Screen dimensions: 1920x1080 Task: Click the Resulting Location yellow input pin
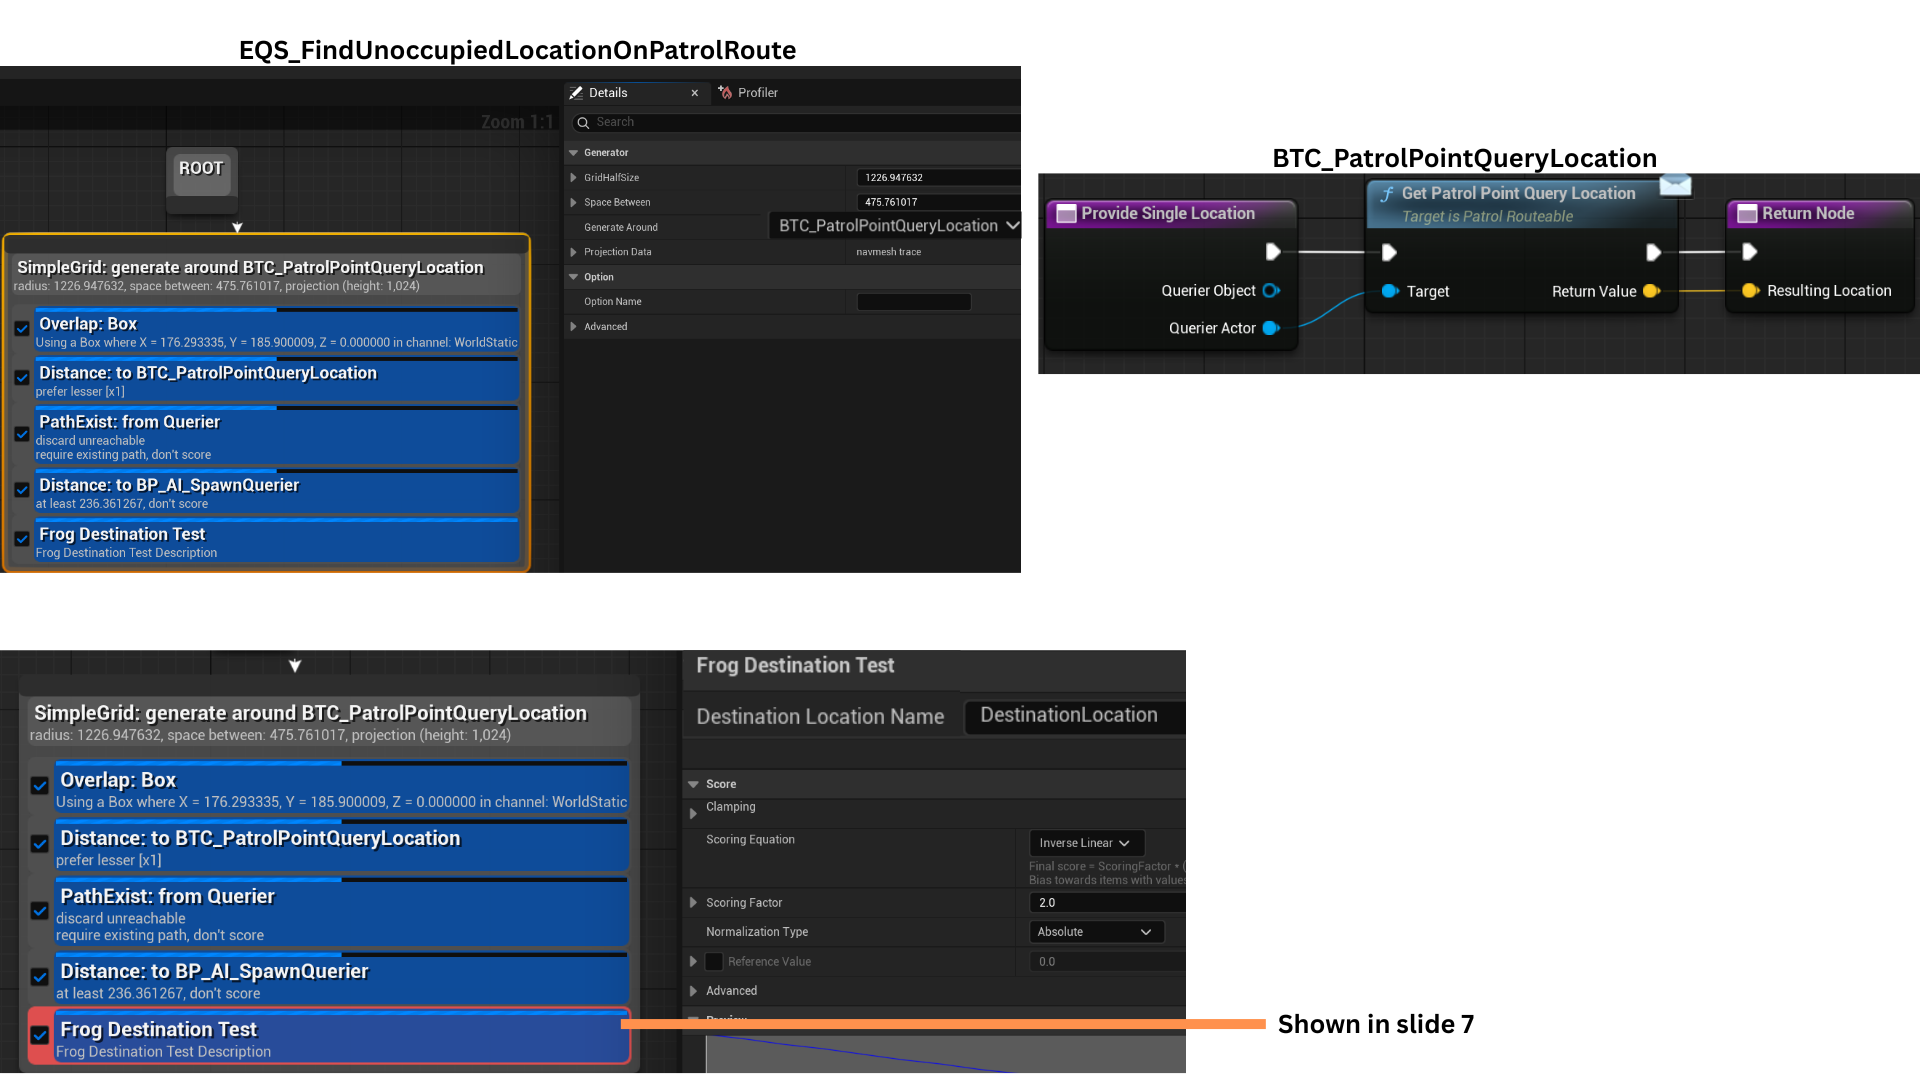click(x=1750, y=291)
